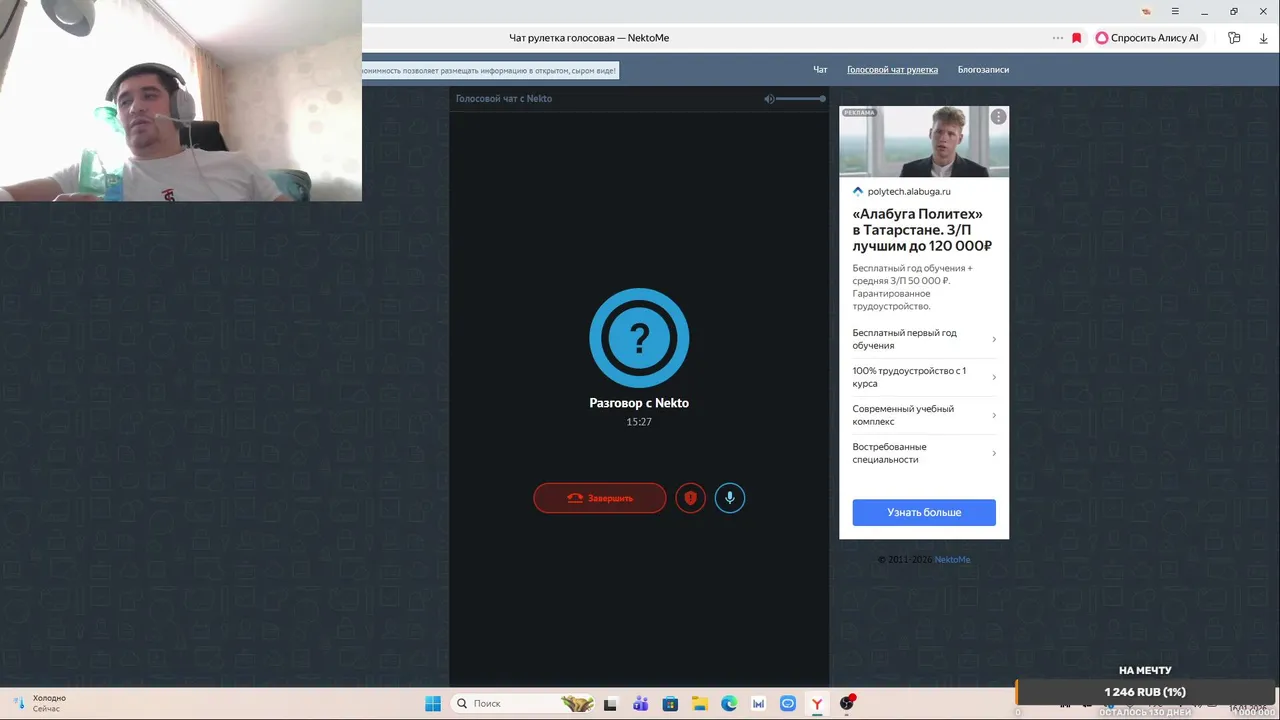
Task: Click the Разговор с Nekto heading
Action: (639, 403)
